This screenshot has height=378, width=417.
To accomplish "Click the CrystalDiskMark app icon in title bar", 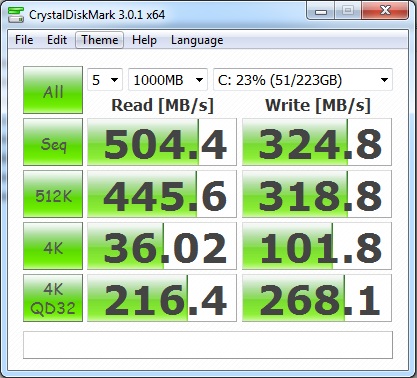I will (x=16, y=15).
